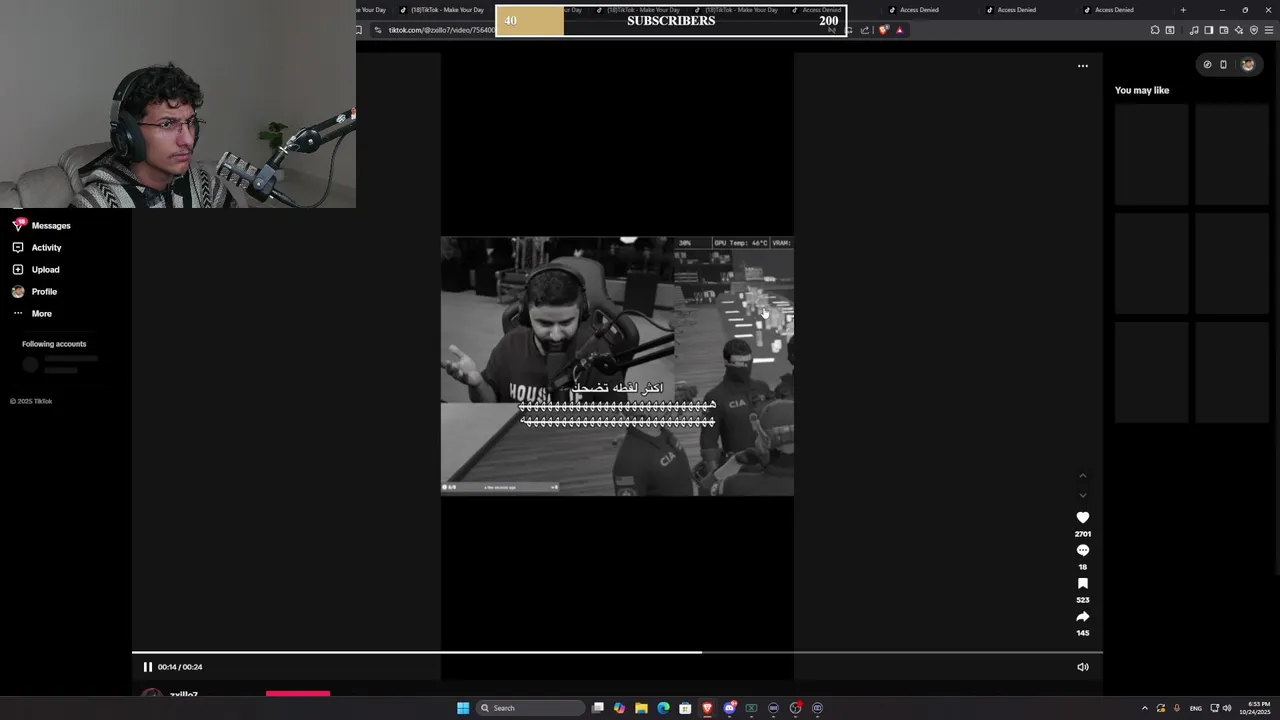Open the three-dot video options menu

(x=1082, y=66)
